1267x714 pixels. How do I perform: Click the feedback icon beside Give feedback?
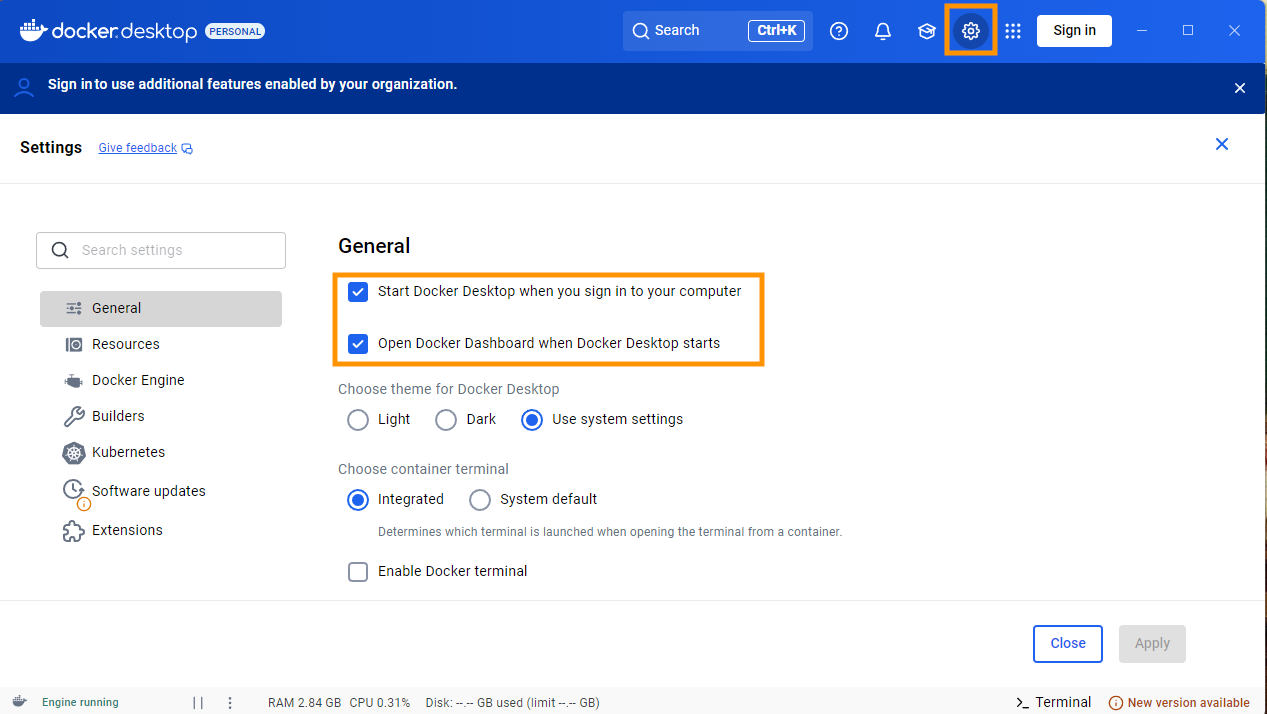(187, 149)
